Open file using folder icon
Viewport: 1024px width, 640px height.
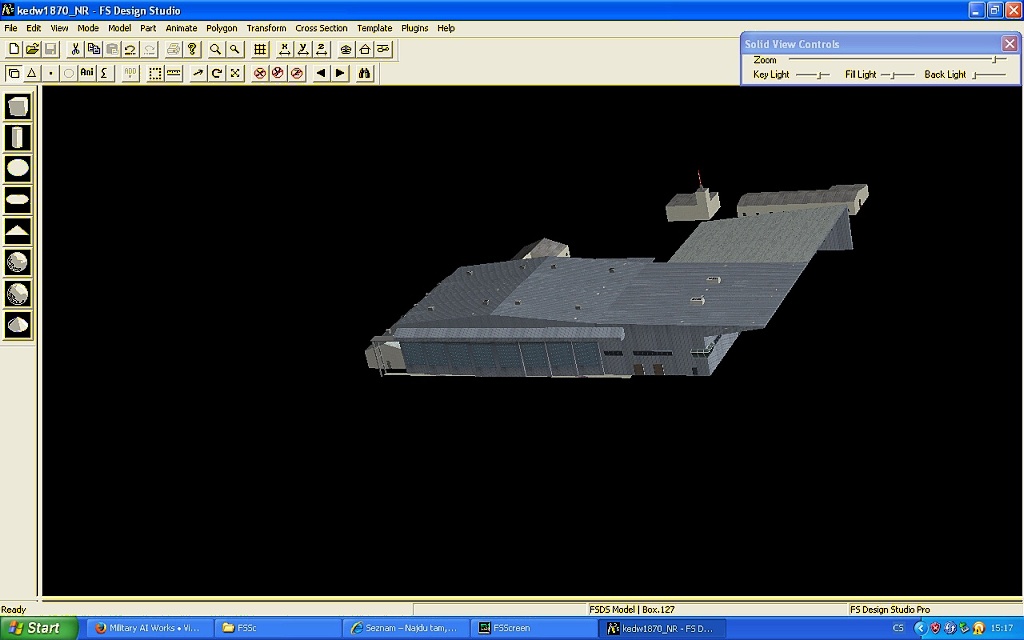(x=32, y=49)
